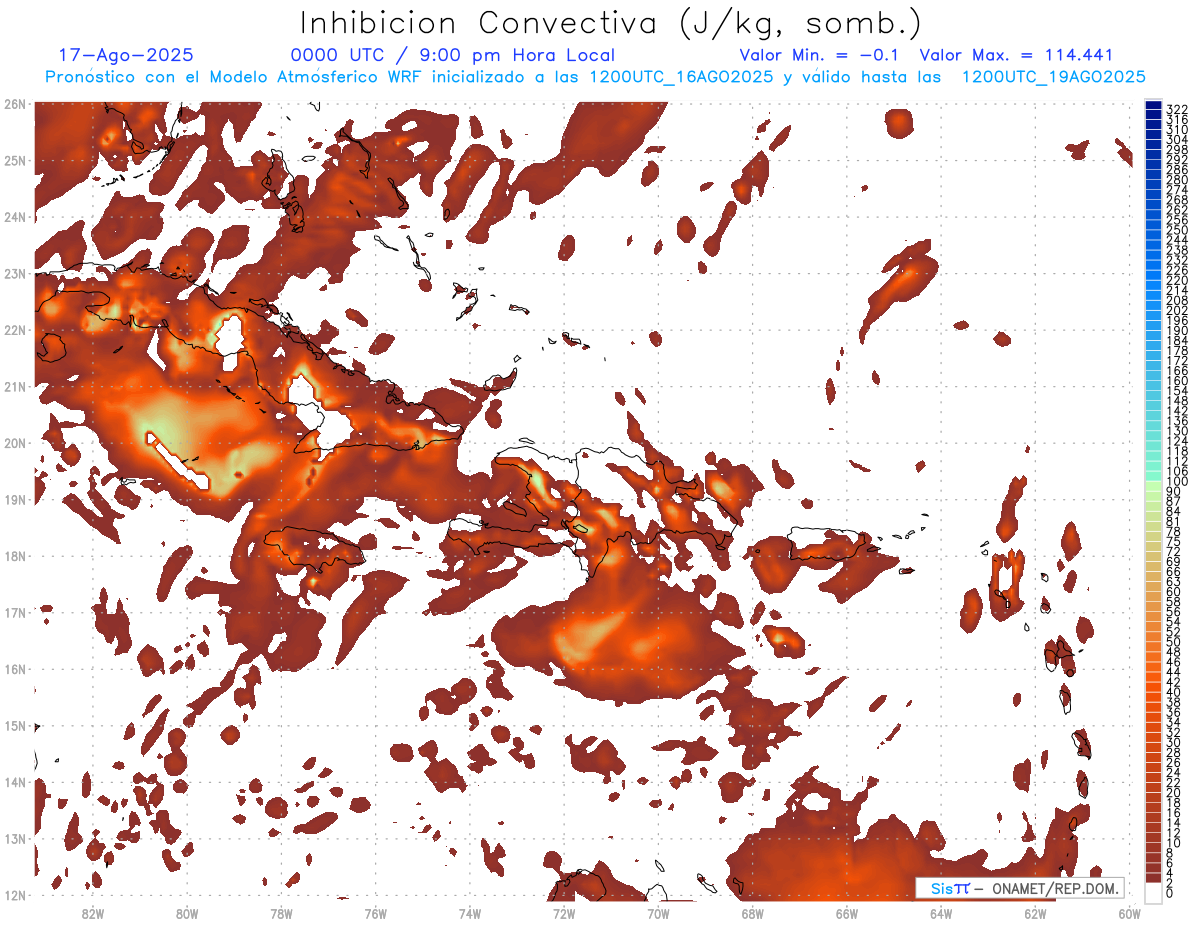Click the SisTT – ONAMET/REP.DOM. watermark box
The image size is (1200, 927).
click(1019, 888)
